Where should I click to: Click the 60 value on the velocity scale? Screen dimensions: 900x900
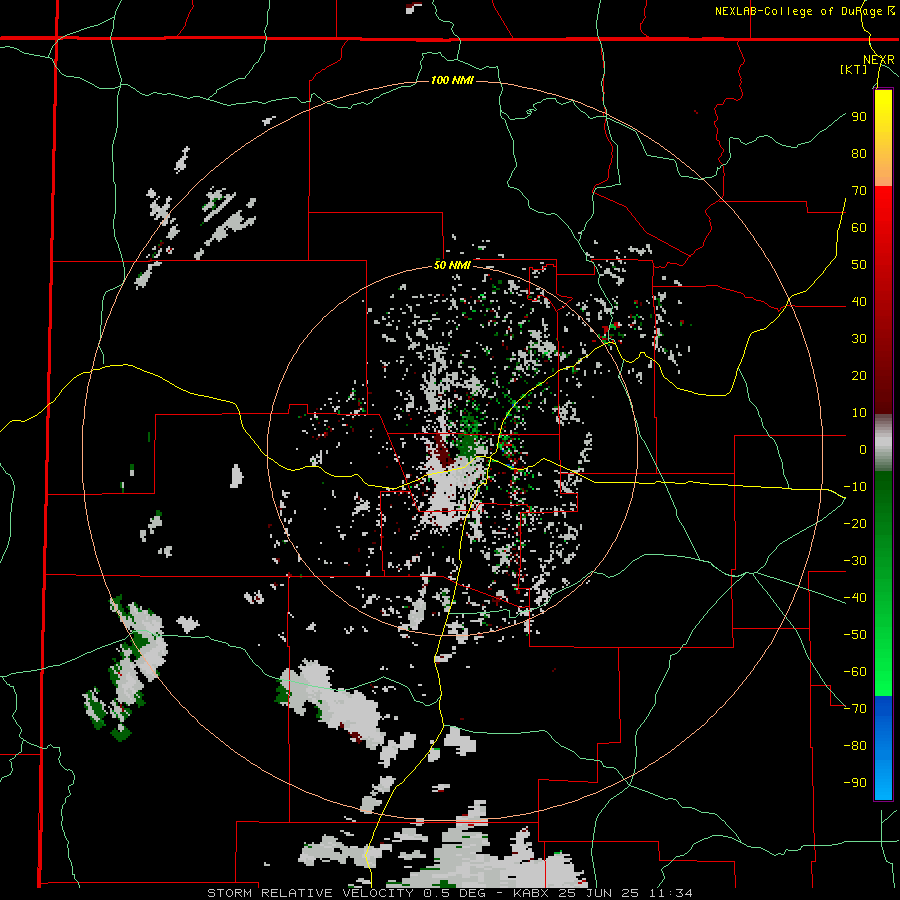click(859, 228)
